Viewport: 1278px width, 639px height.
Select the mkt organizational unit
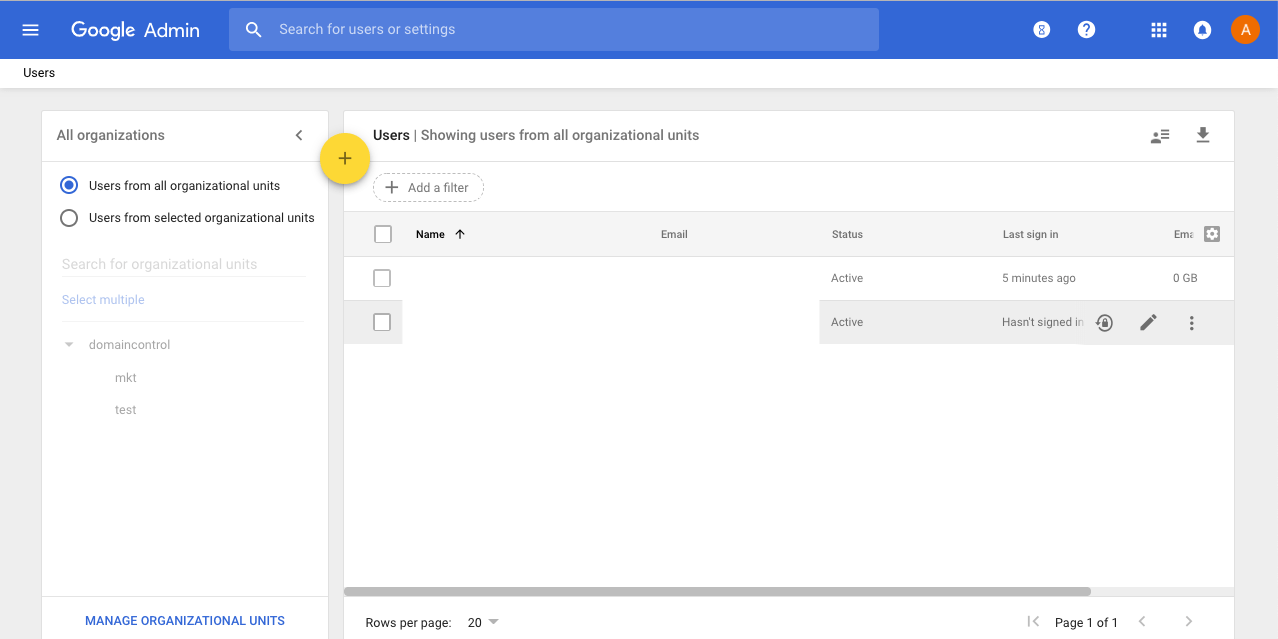[x=126, y=378]
